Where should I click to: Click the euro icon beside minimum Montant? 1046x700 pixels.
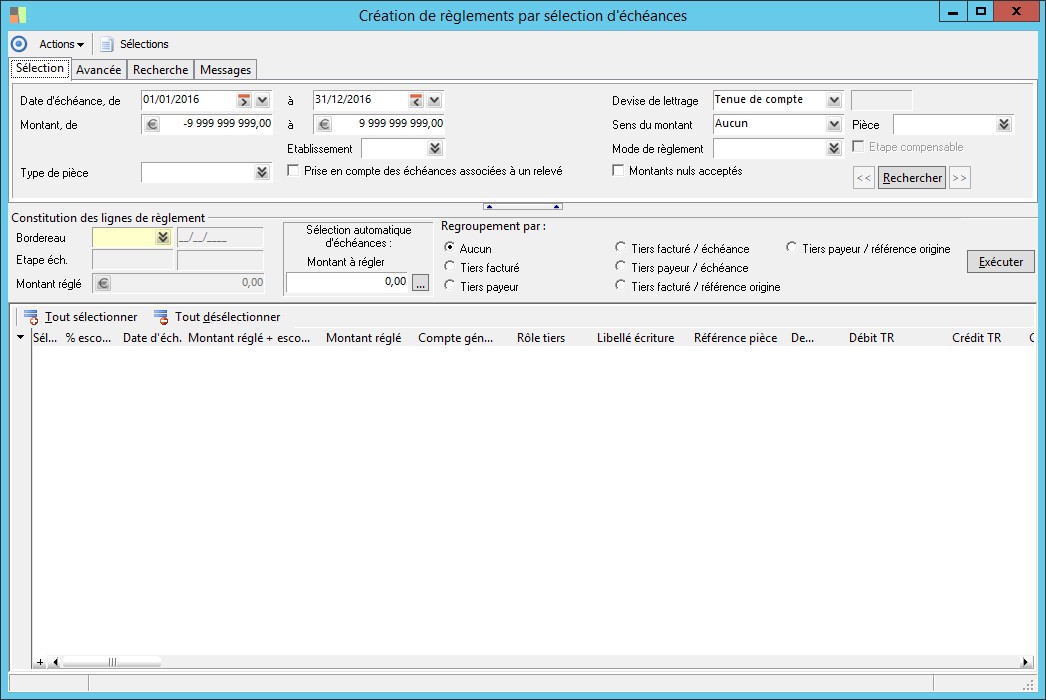(152, 125)
